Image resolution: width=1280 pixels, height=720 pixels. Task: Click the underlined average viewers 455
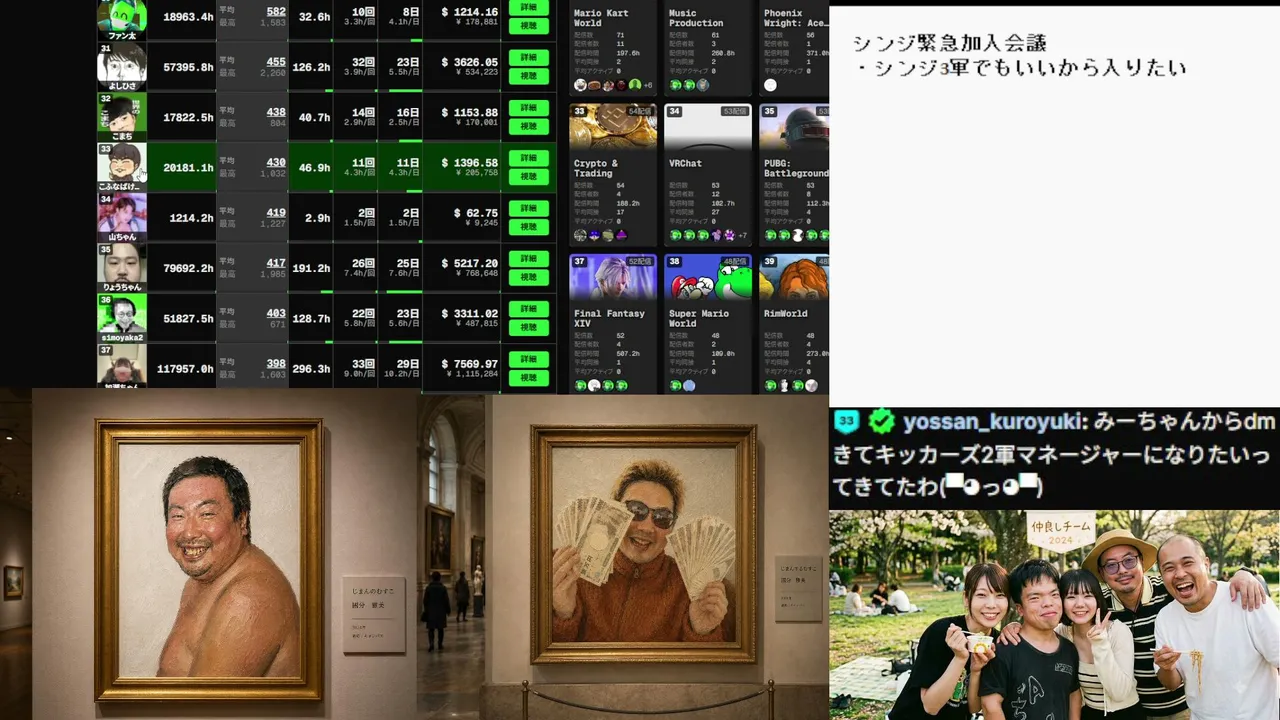coord(276,62)
